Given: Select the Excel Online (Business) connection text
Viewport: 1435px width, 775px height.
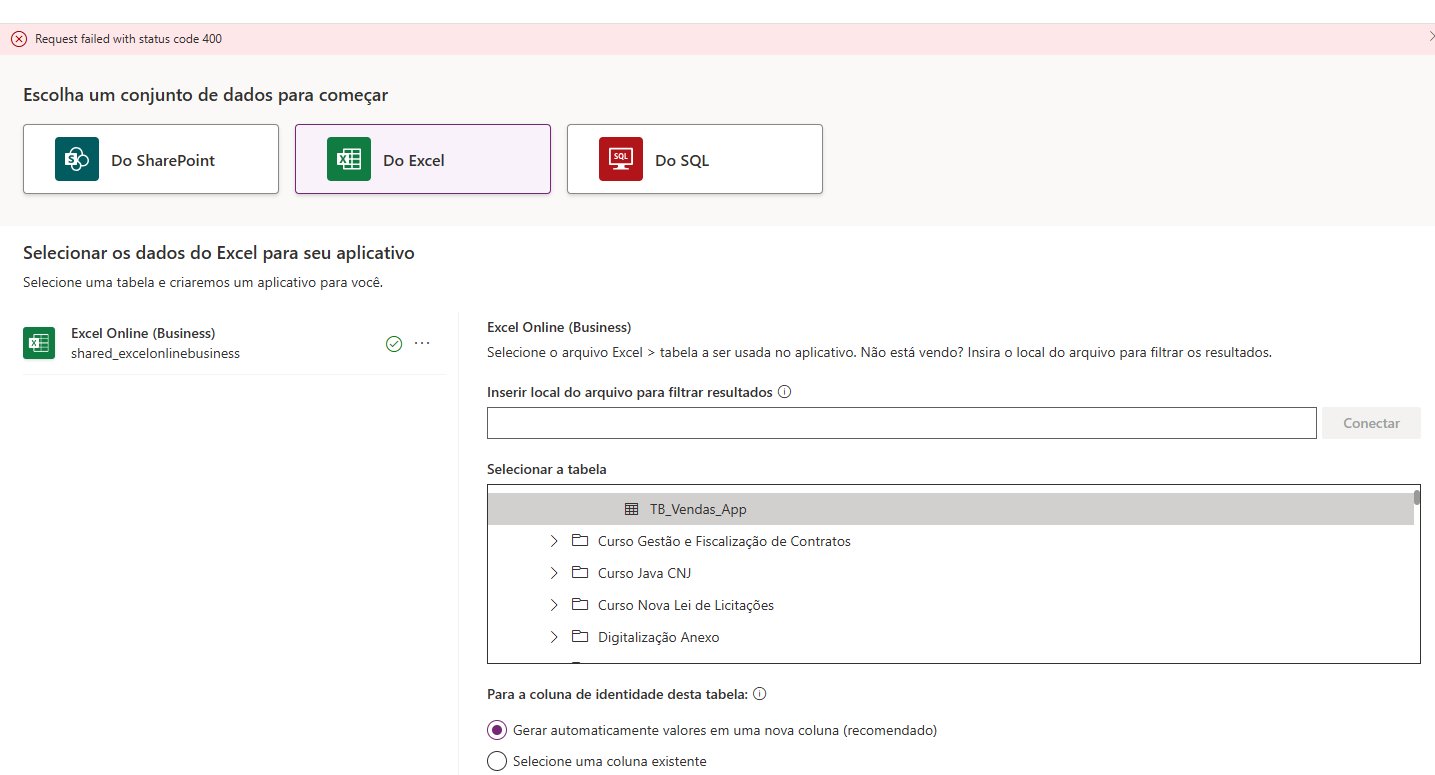Looking at the screenshot, I should [143, 333].
